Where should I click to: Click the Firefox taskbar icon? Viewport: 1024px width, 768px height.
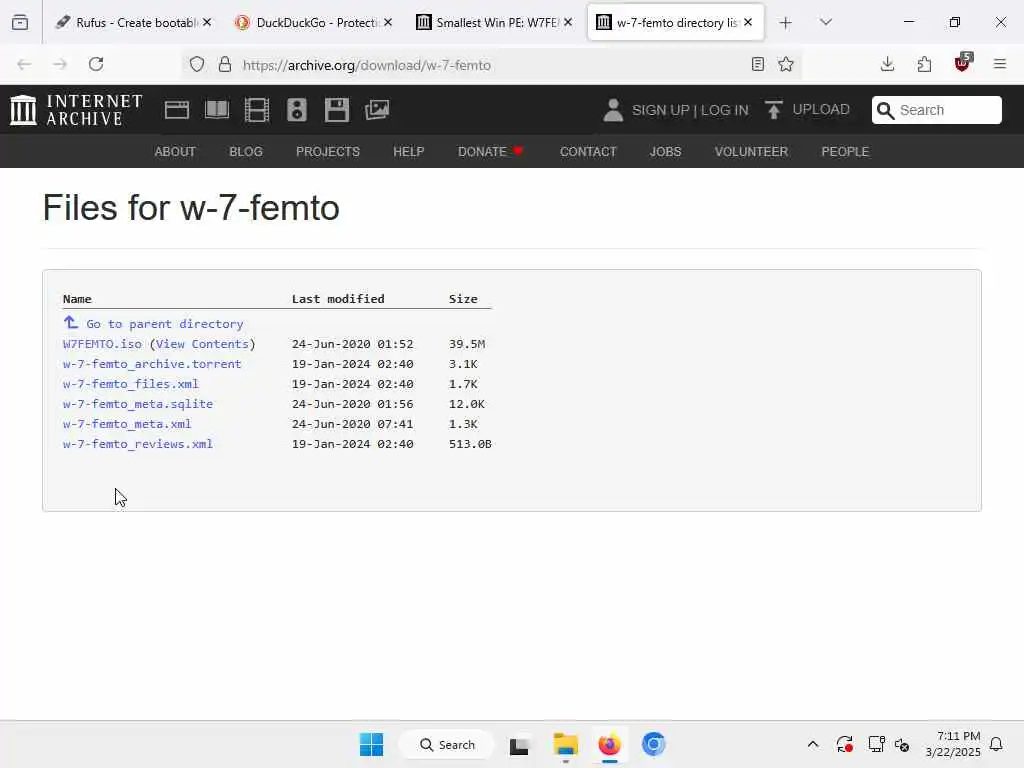pos(609,744)
